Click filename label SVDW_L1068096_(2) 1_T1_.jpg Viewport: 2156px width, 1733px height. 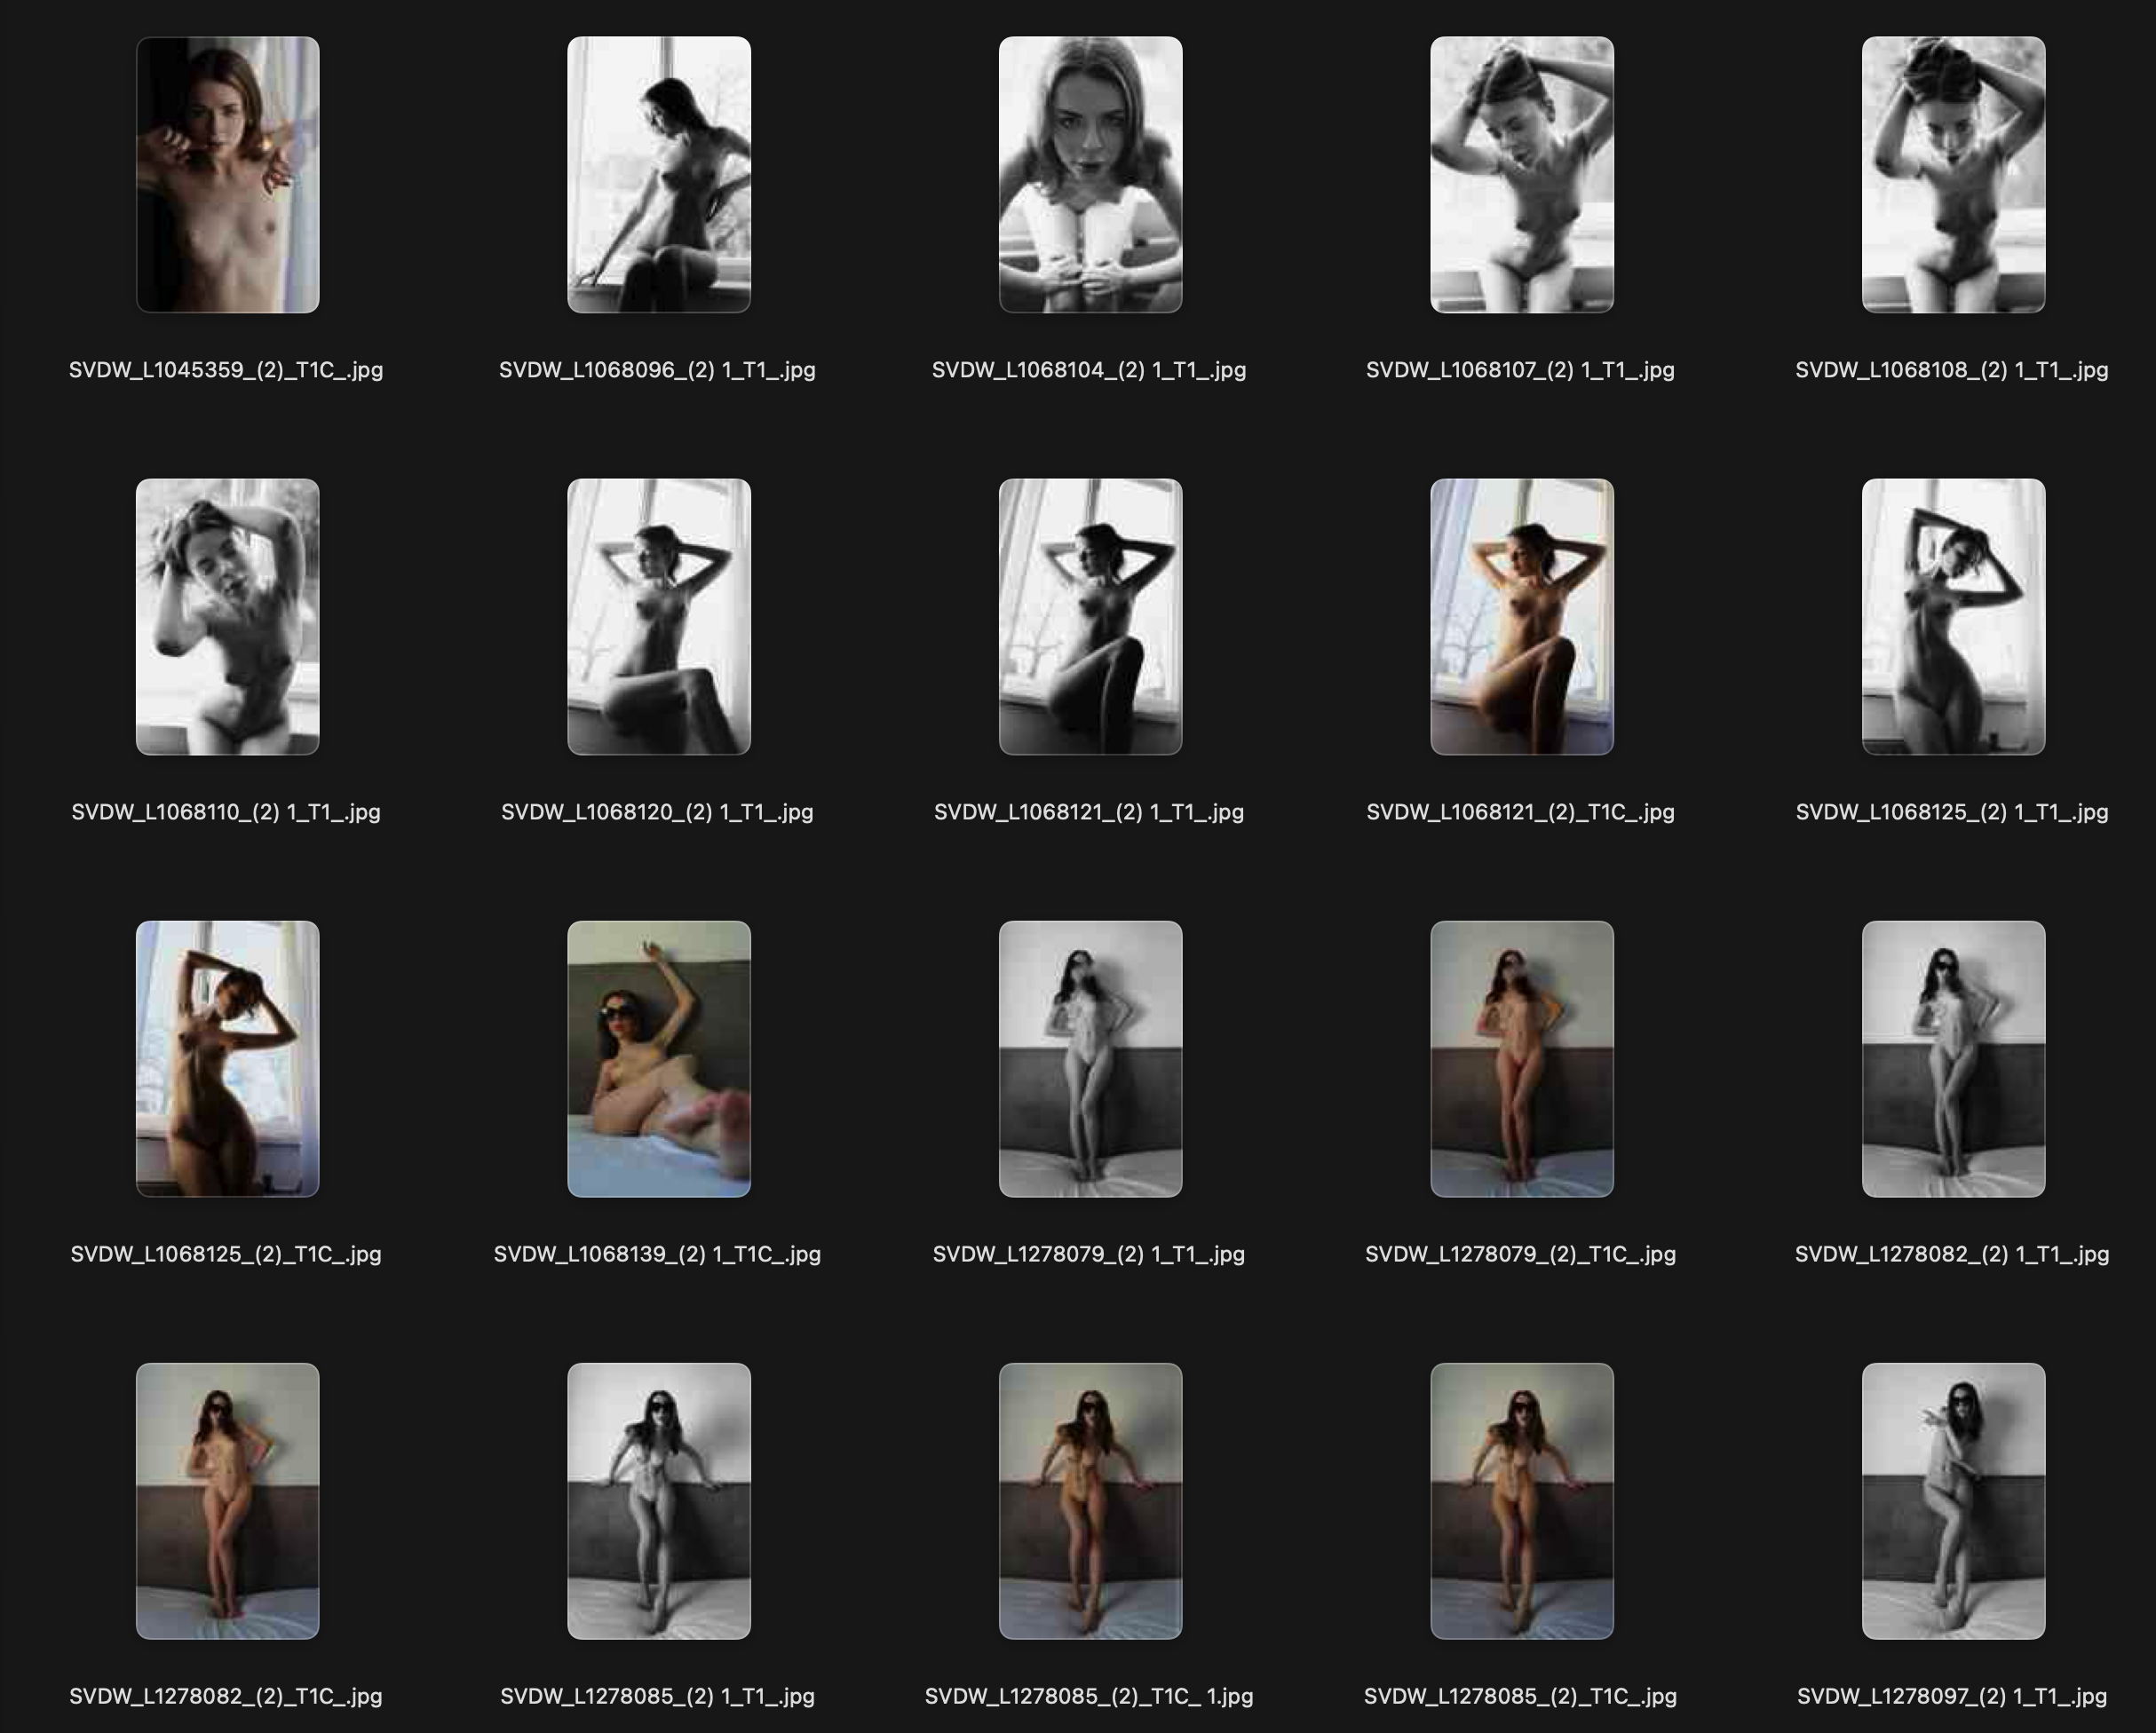(657, 370)
